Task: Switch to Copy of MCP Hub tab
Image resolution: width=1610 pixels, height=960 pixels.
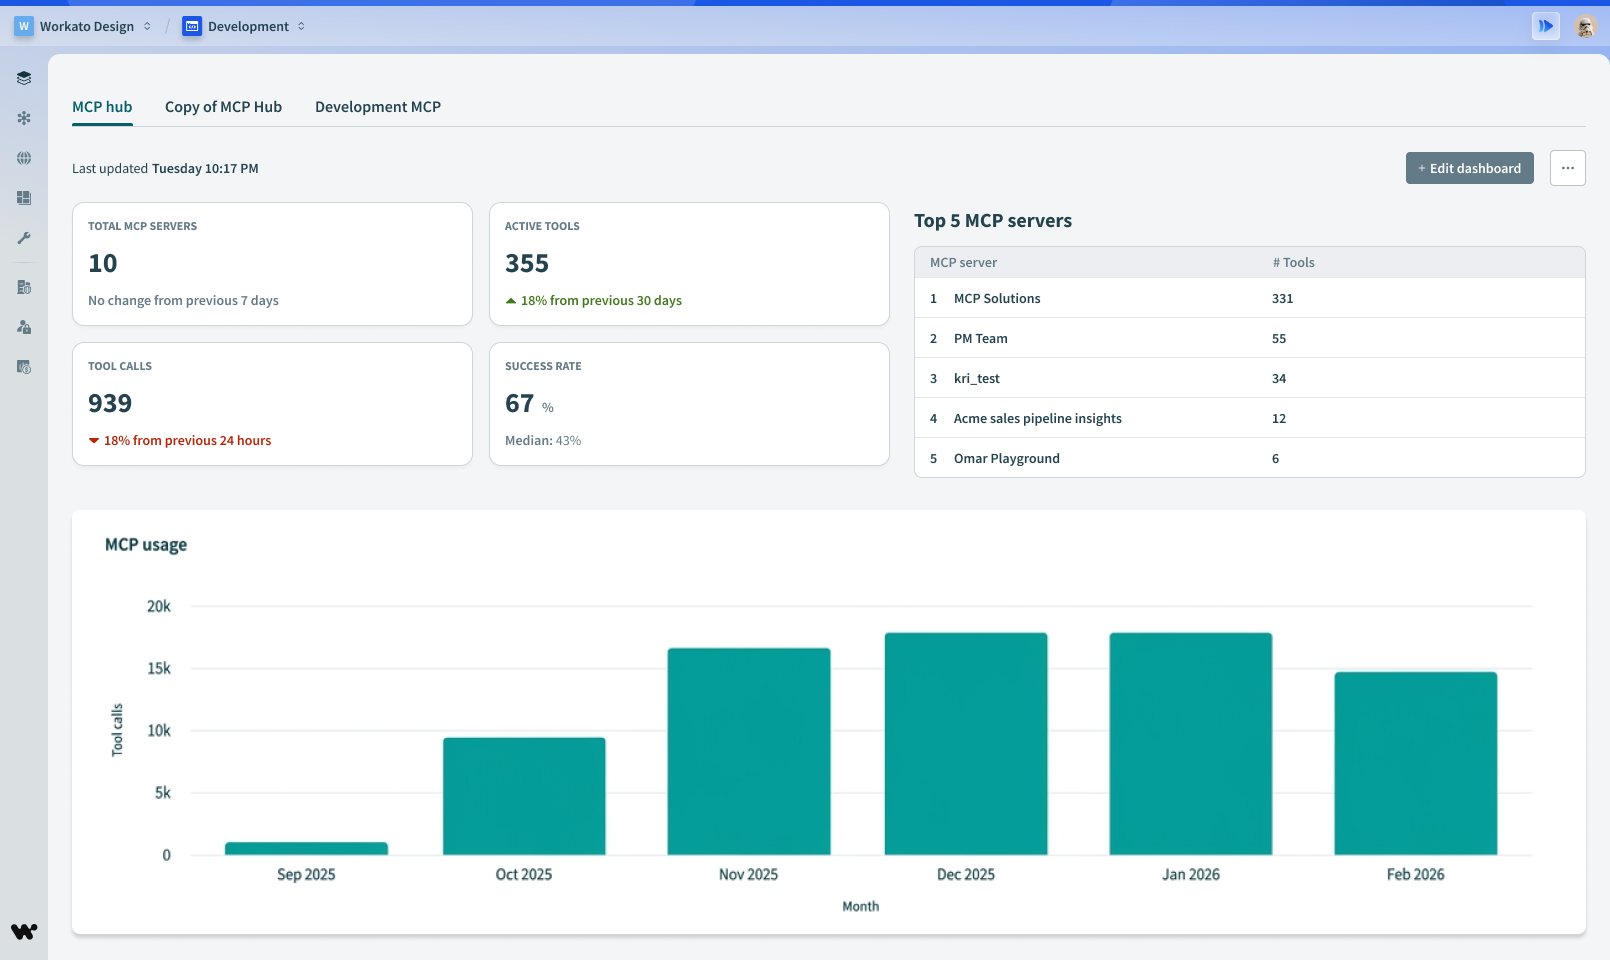Action: pyautogui.click(x=223, y=107)
